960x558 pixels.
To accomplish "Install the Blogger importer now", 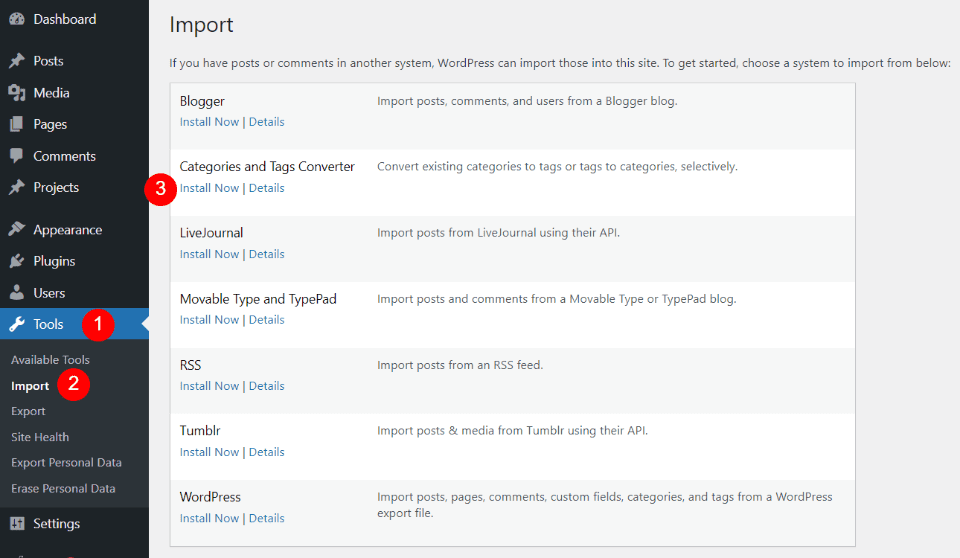I will [209, 122].
